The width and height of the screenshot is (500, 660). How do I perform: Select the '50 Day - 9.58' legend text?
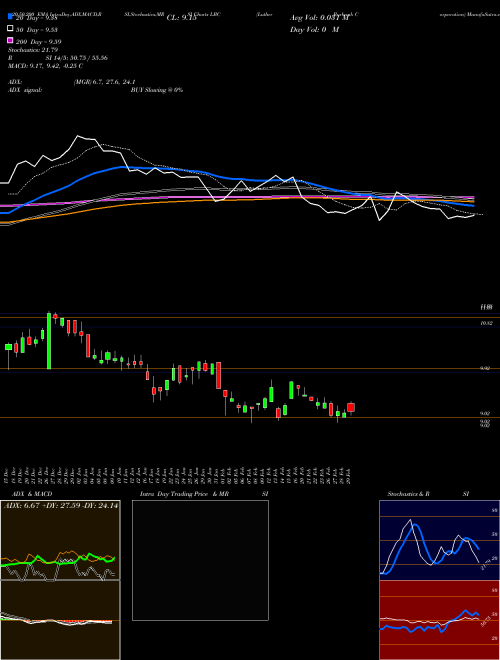click(x=36, y=29)
